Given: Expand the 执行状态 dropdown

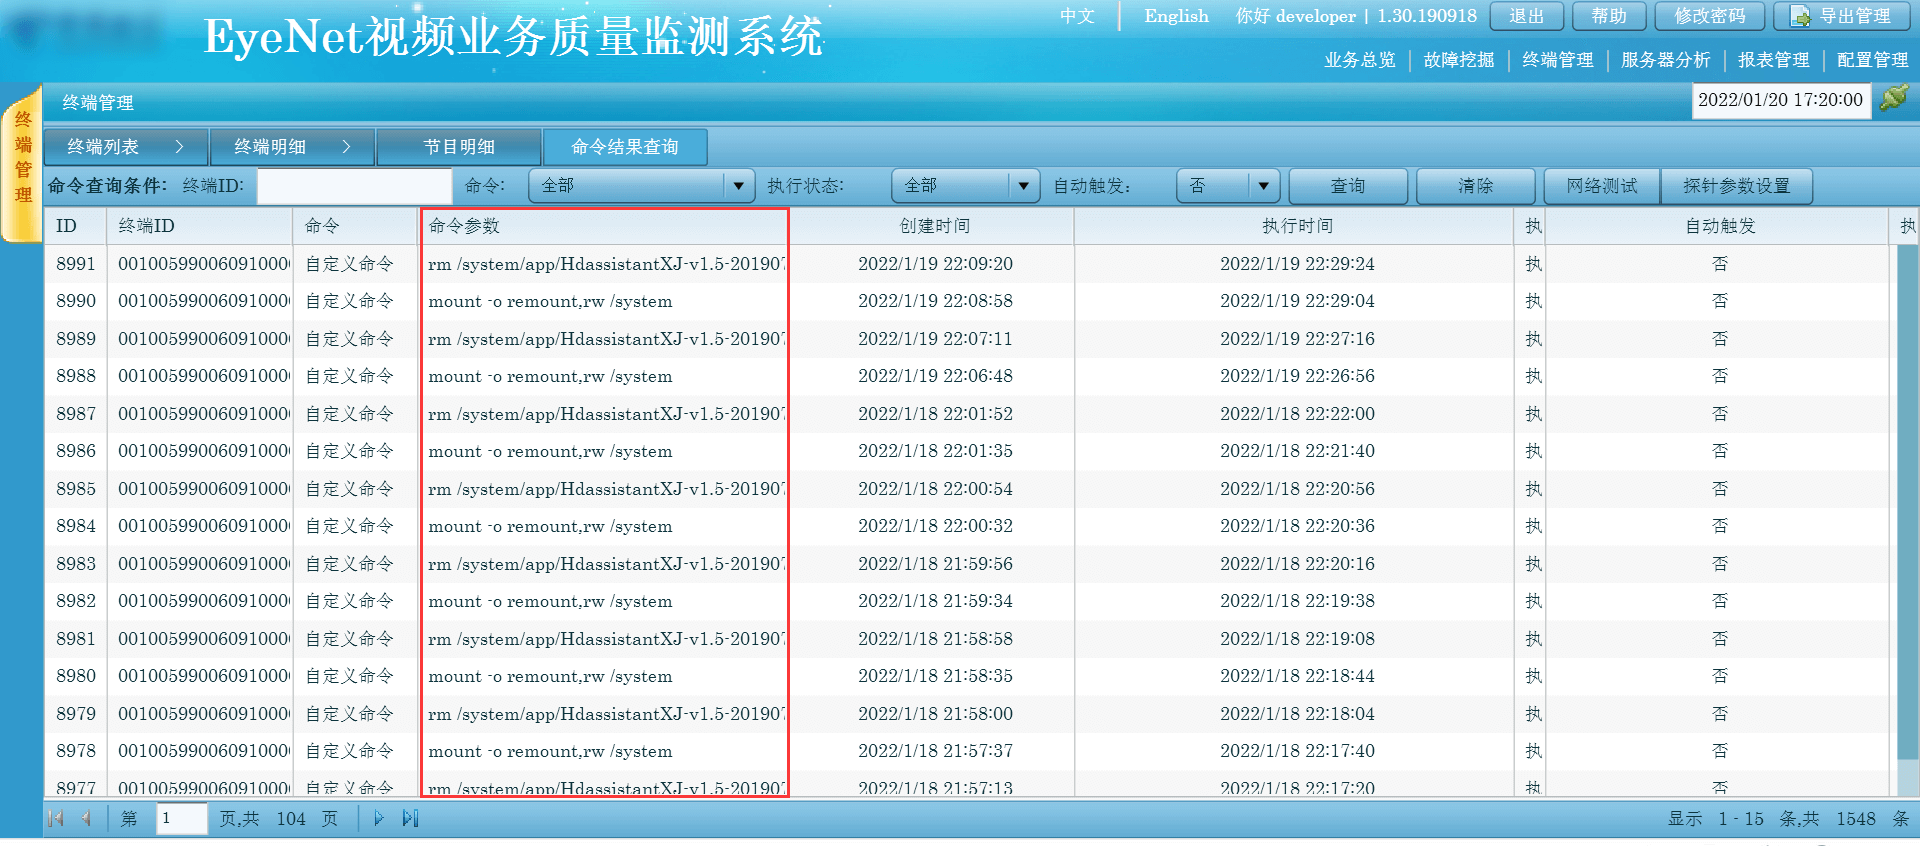Looking at the screenshot, I should 1022,186.
